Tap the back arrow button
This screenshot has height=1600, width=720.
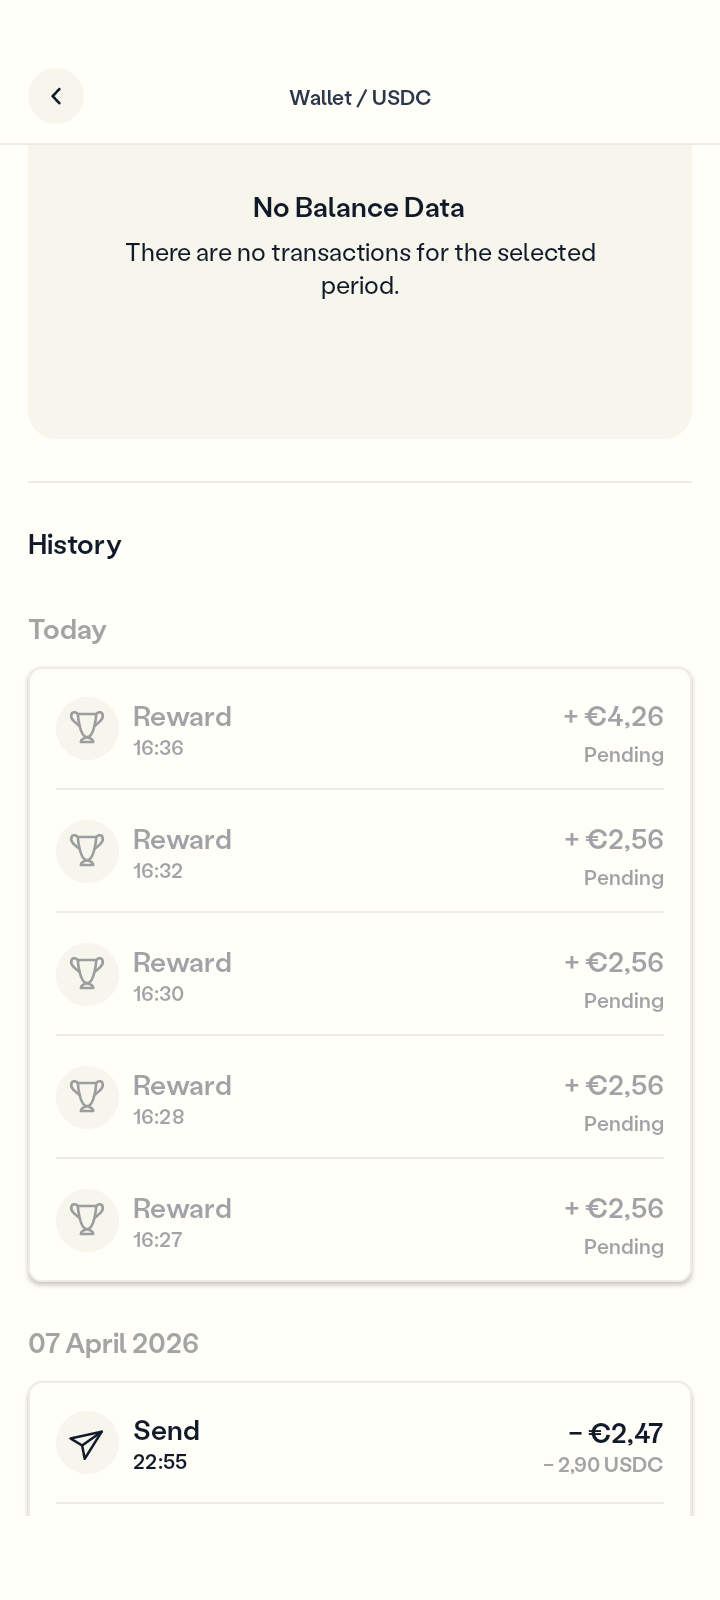point(56,96)
